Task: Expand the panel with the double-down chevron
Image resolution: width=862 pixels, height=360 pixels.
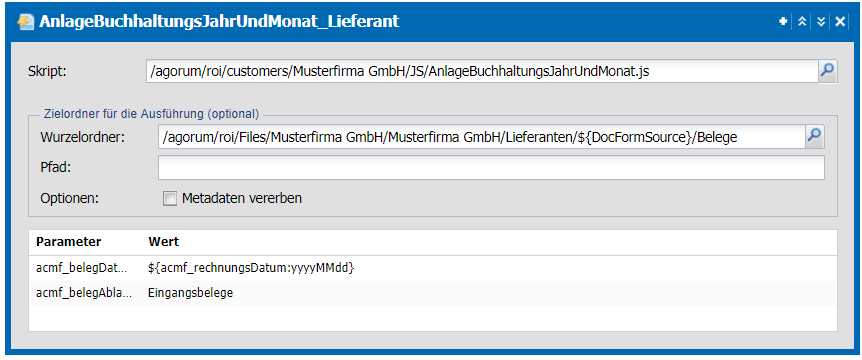Action: coord(821,21)
